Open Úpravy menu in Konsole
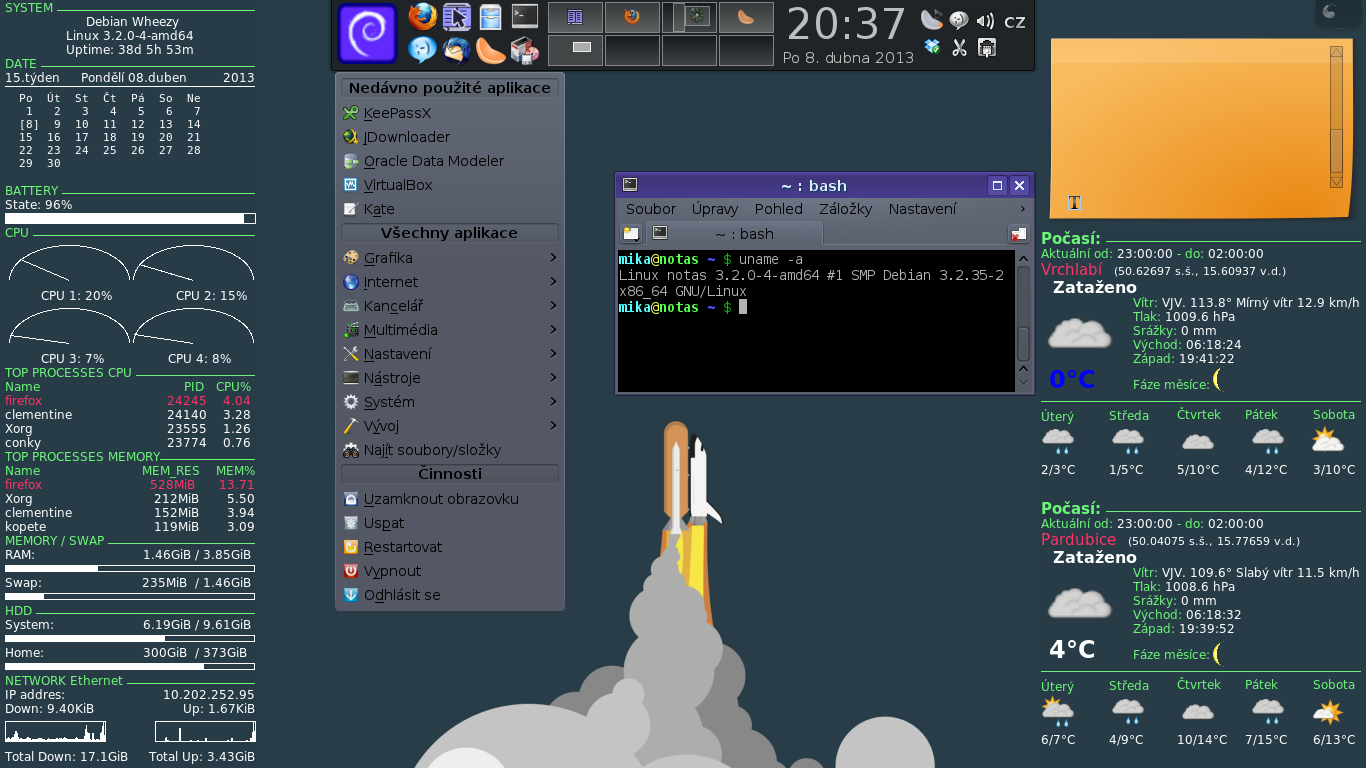This screenshot has width=1366, height=768. point(715,209)
